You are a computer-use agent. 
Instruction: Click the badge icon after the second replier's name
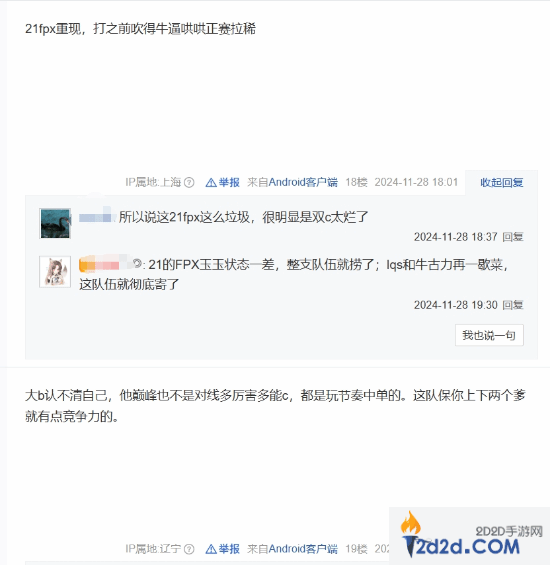click(137, 264)
